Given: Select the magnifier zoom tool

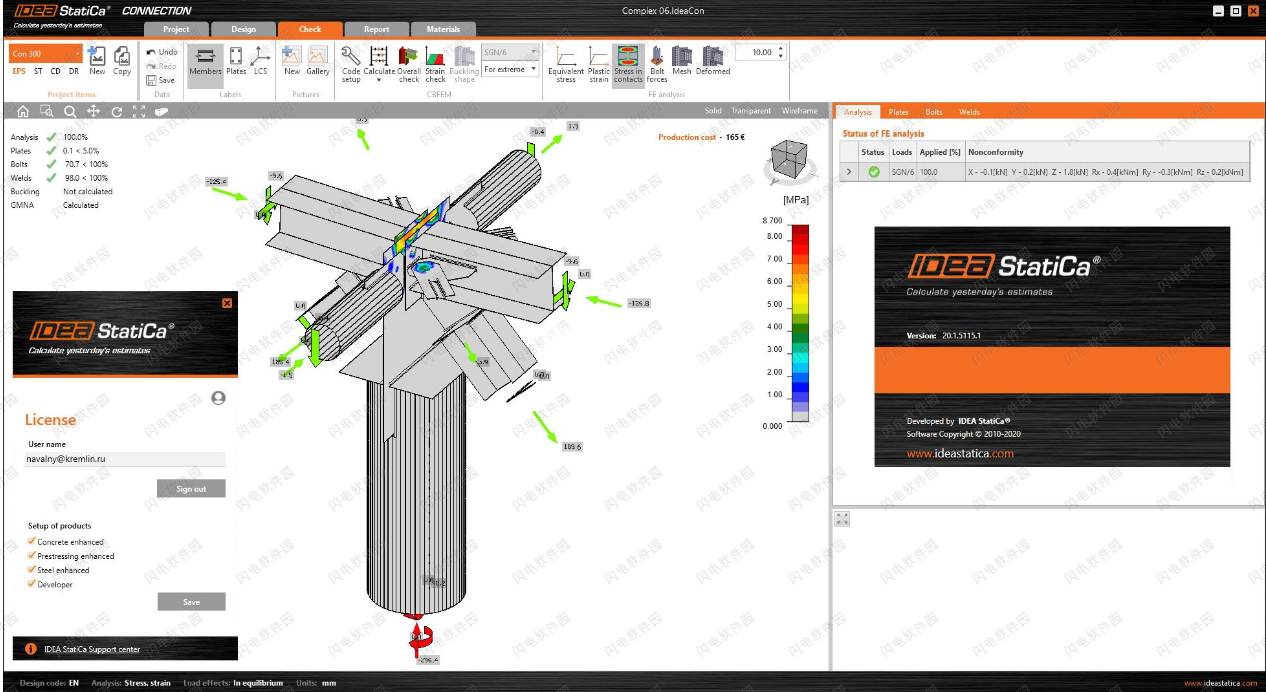Looking at the screenshot, I should click(70, 112).
